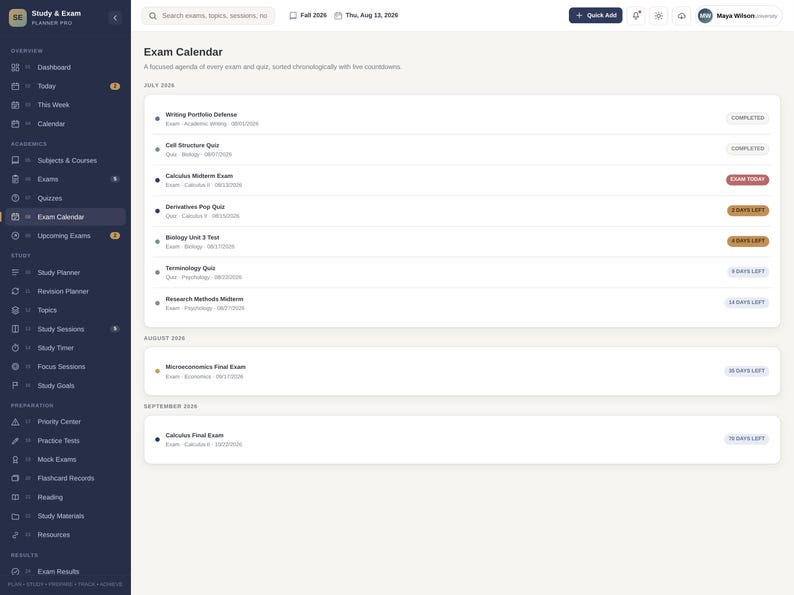Click the Quick Add button
This screenshot has width=794, height=595.
[x=596, y=15]
